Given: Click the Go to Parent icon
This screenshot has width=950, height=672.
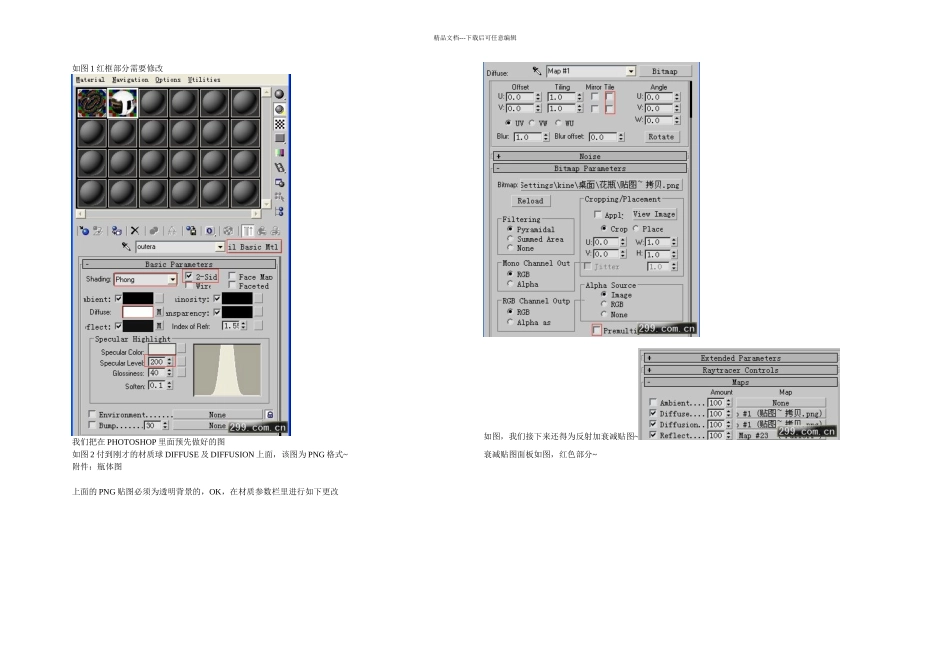Looking at the screenshot, I should pyautogui.click(x=262, y=231).
